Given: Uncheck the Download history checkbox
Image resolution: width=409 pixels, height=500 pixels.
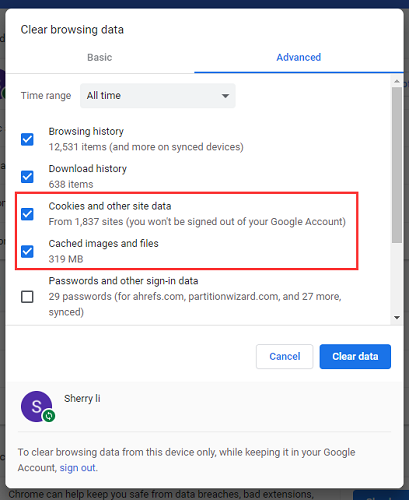Looking at the screenshot, I should click(27, 177).
